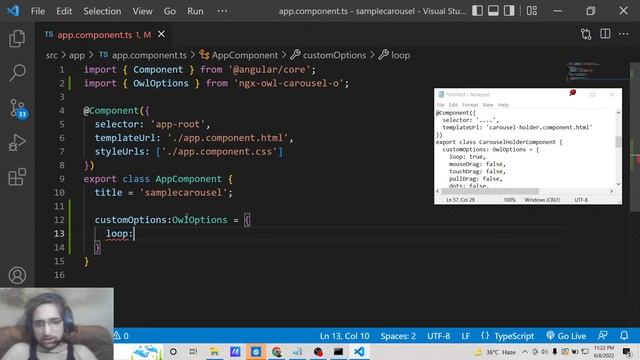640x360 pixels.
Task: Click the app folder breadcrumb segment
Action: click(77, 55)
